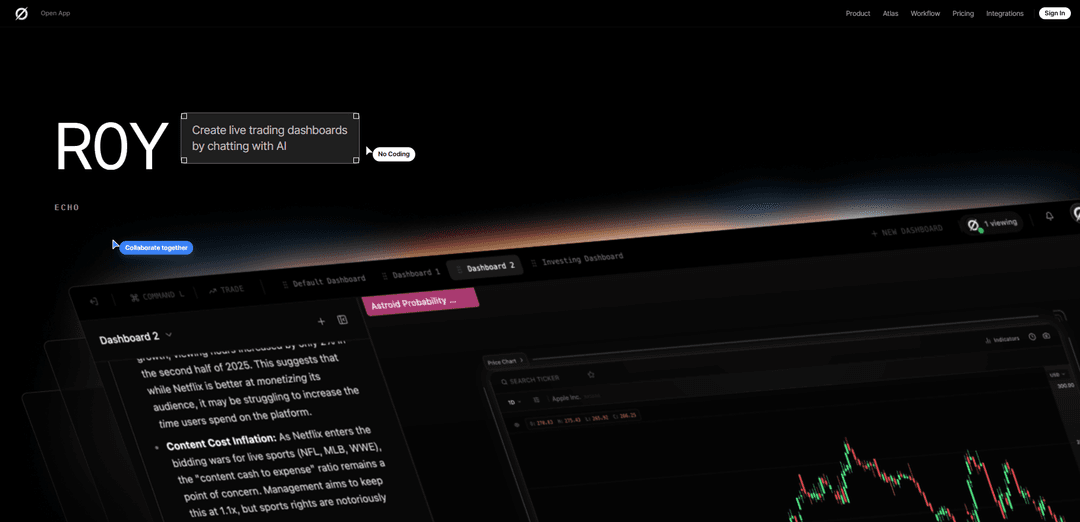Click the Open App link
Viewport: 1080px width, 522px height.
tap(55, 13)
